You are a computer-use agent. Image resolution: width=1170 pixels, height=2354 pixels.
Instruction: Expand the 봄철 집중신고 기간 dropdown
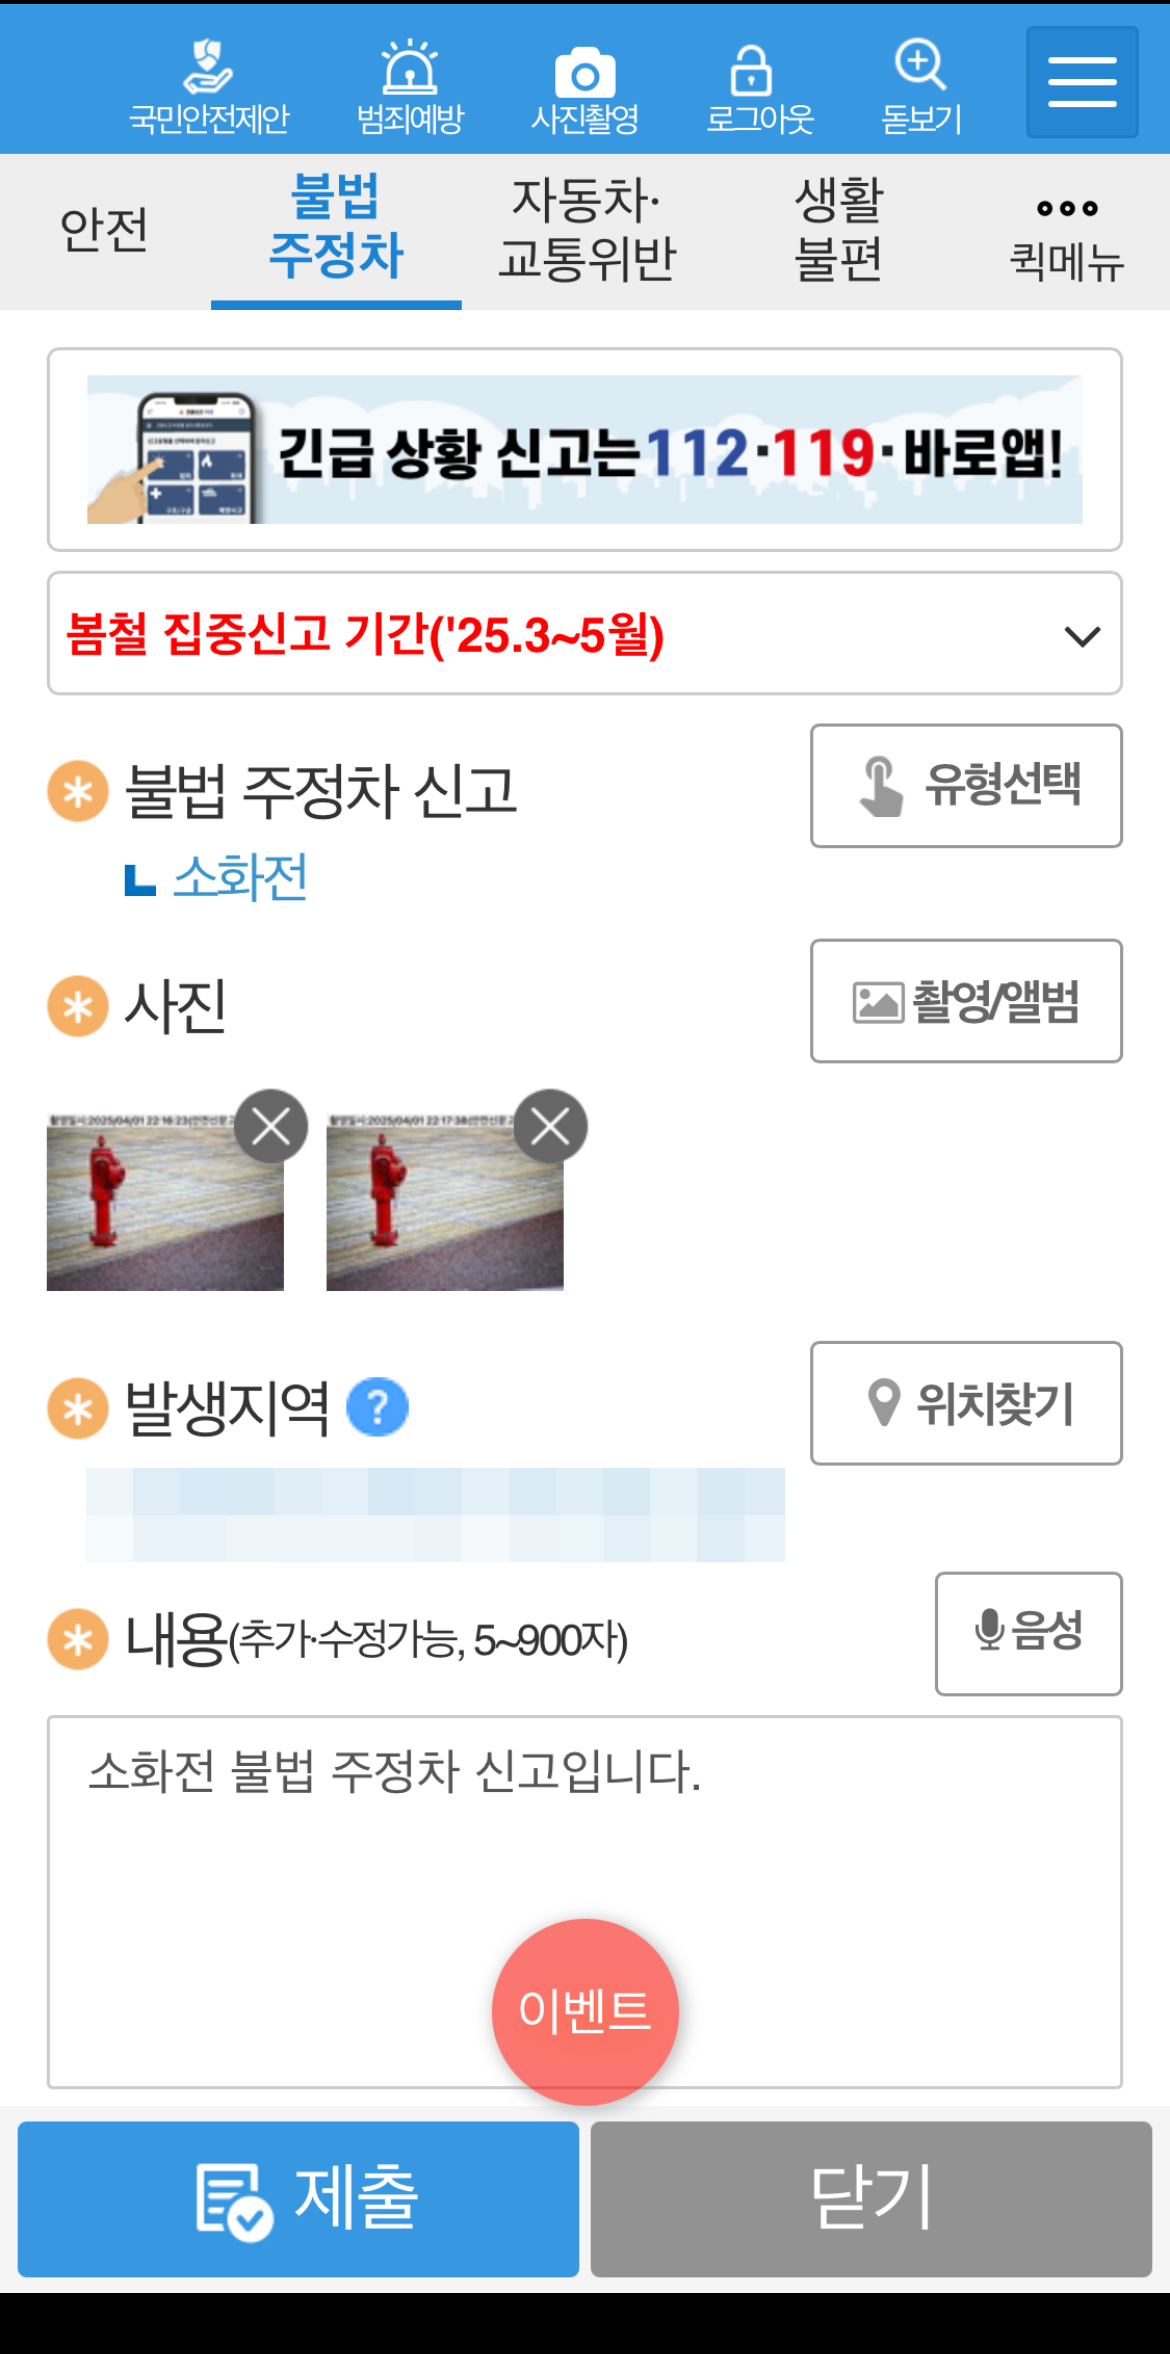tap(585, 634)
